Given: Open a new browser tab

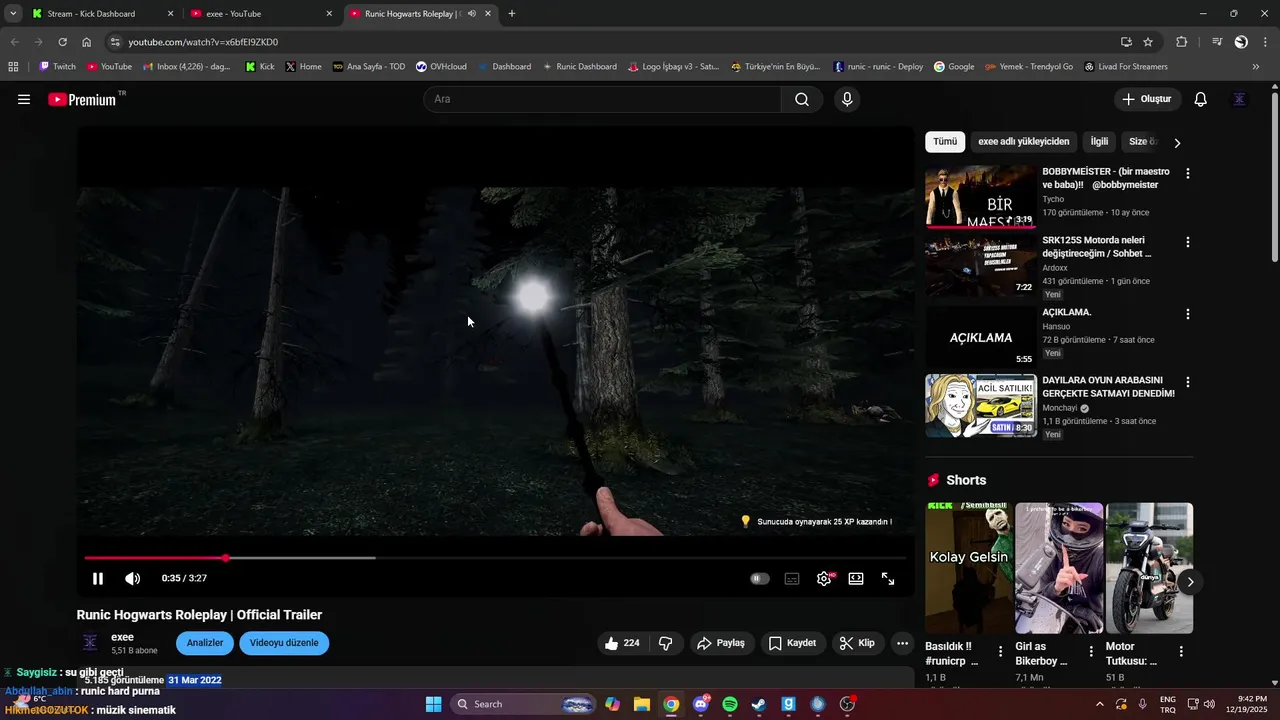Looking at the screenshot, I should [512, 14].
